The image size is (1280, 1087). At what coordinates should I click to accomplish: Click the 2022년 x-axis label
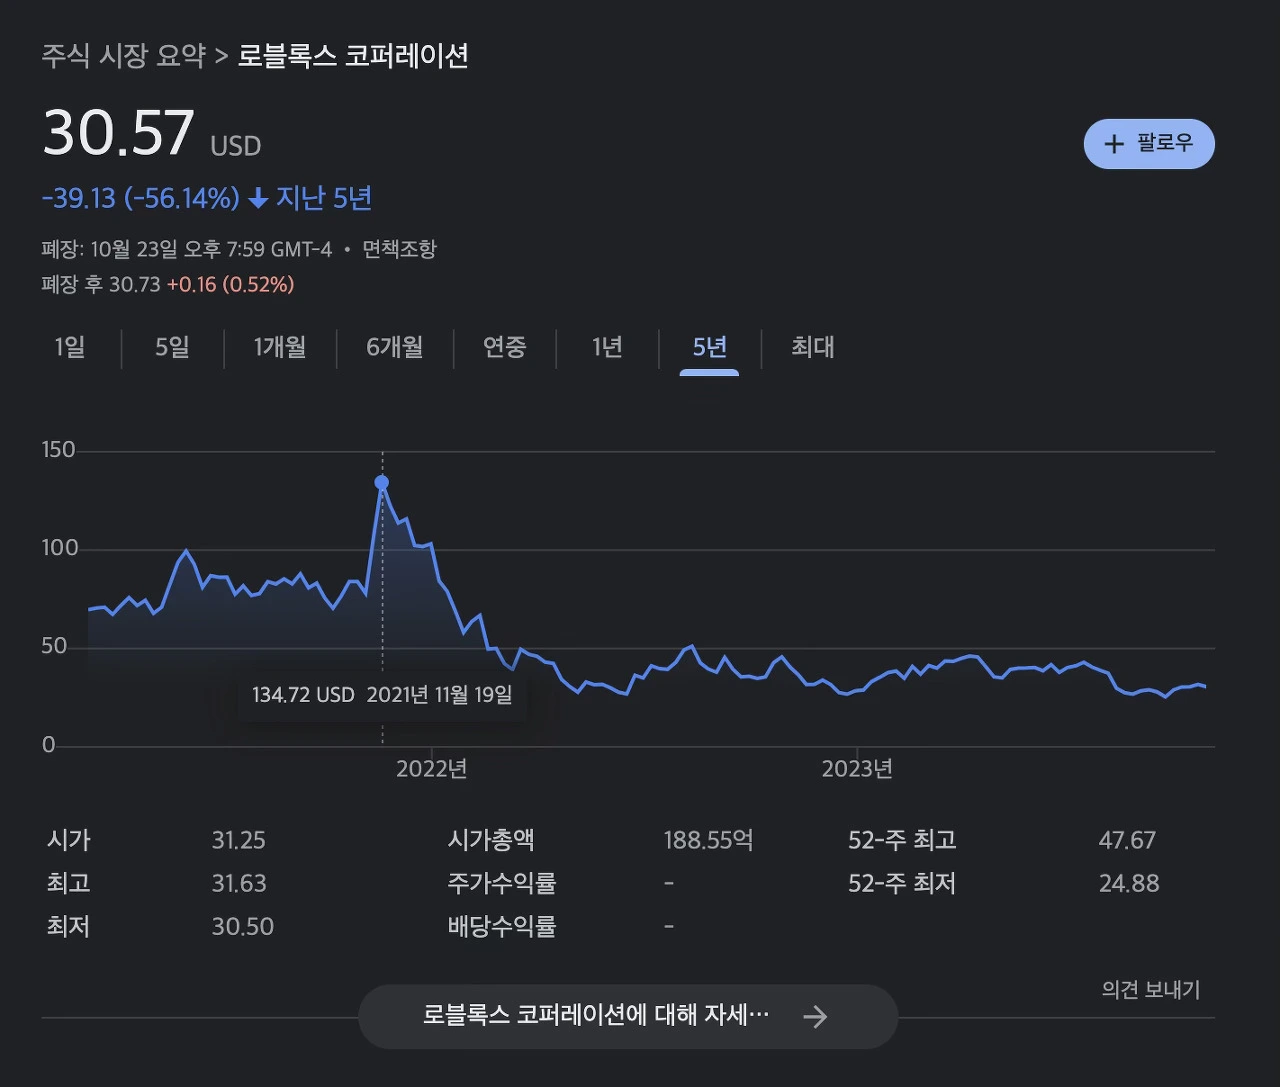[x=432, y=769]
